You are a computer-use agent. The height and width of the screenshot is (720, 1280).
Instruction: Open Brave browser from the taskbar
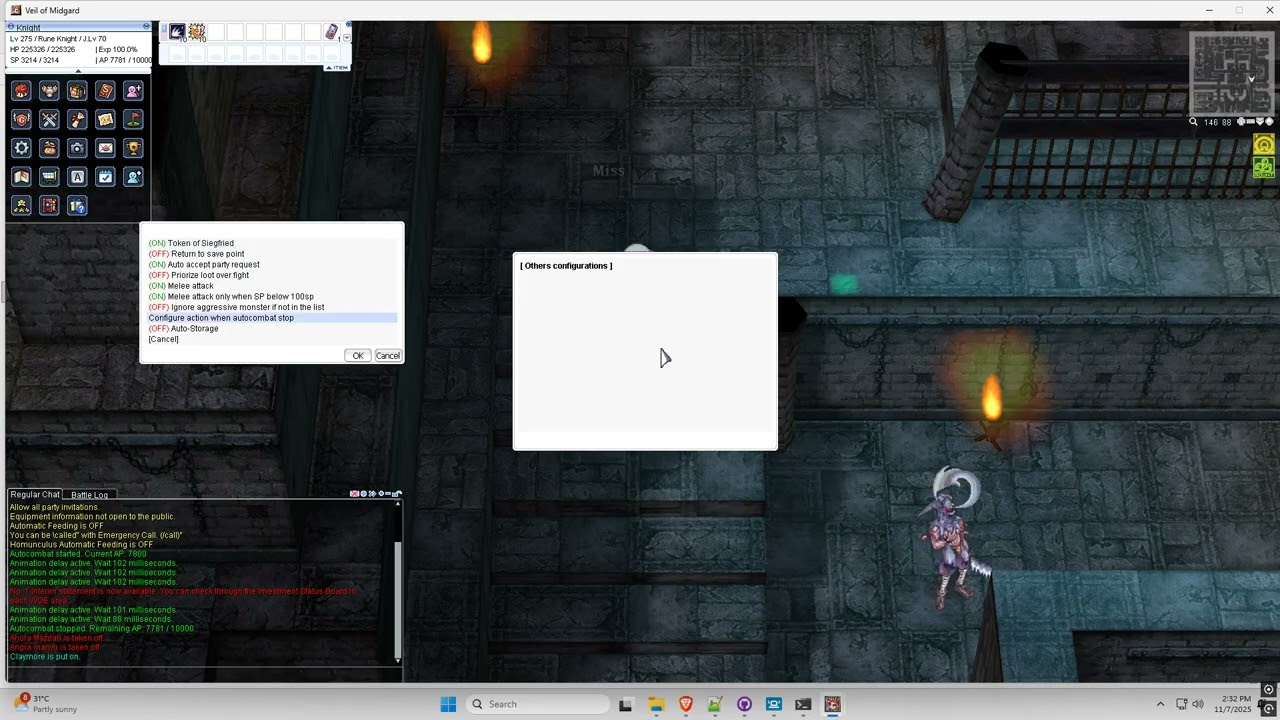[x=685, y=704]
